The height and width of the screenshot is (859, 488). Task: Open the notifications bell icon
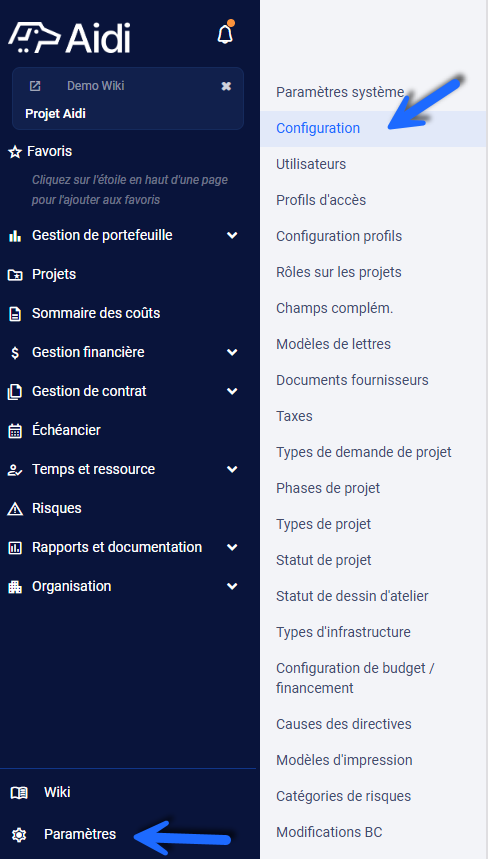click(x=225, y=35)
